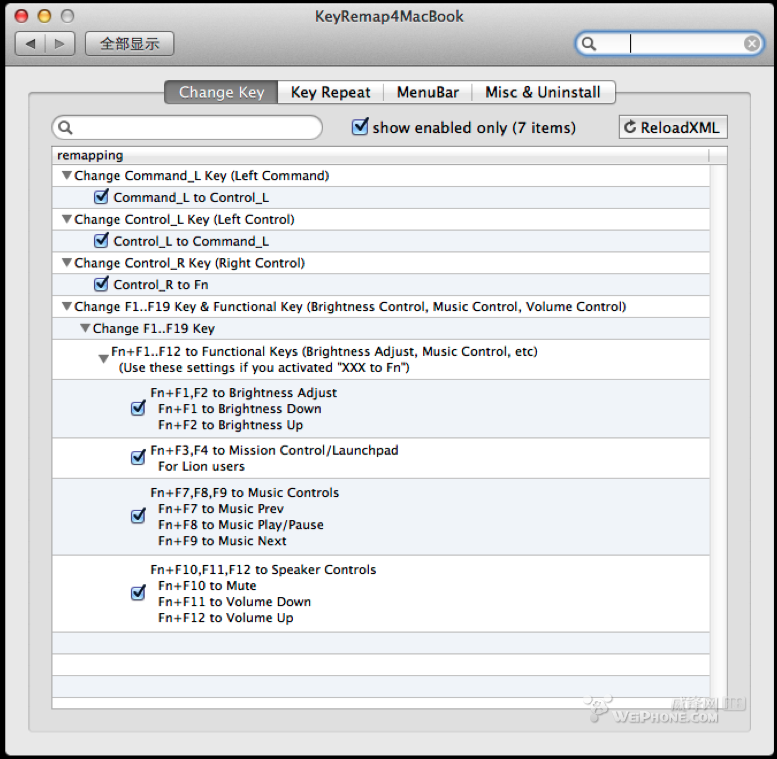Click the forward navigation arrow
This screenshot has width=777, height=759.
60,44
